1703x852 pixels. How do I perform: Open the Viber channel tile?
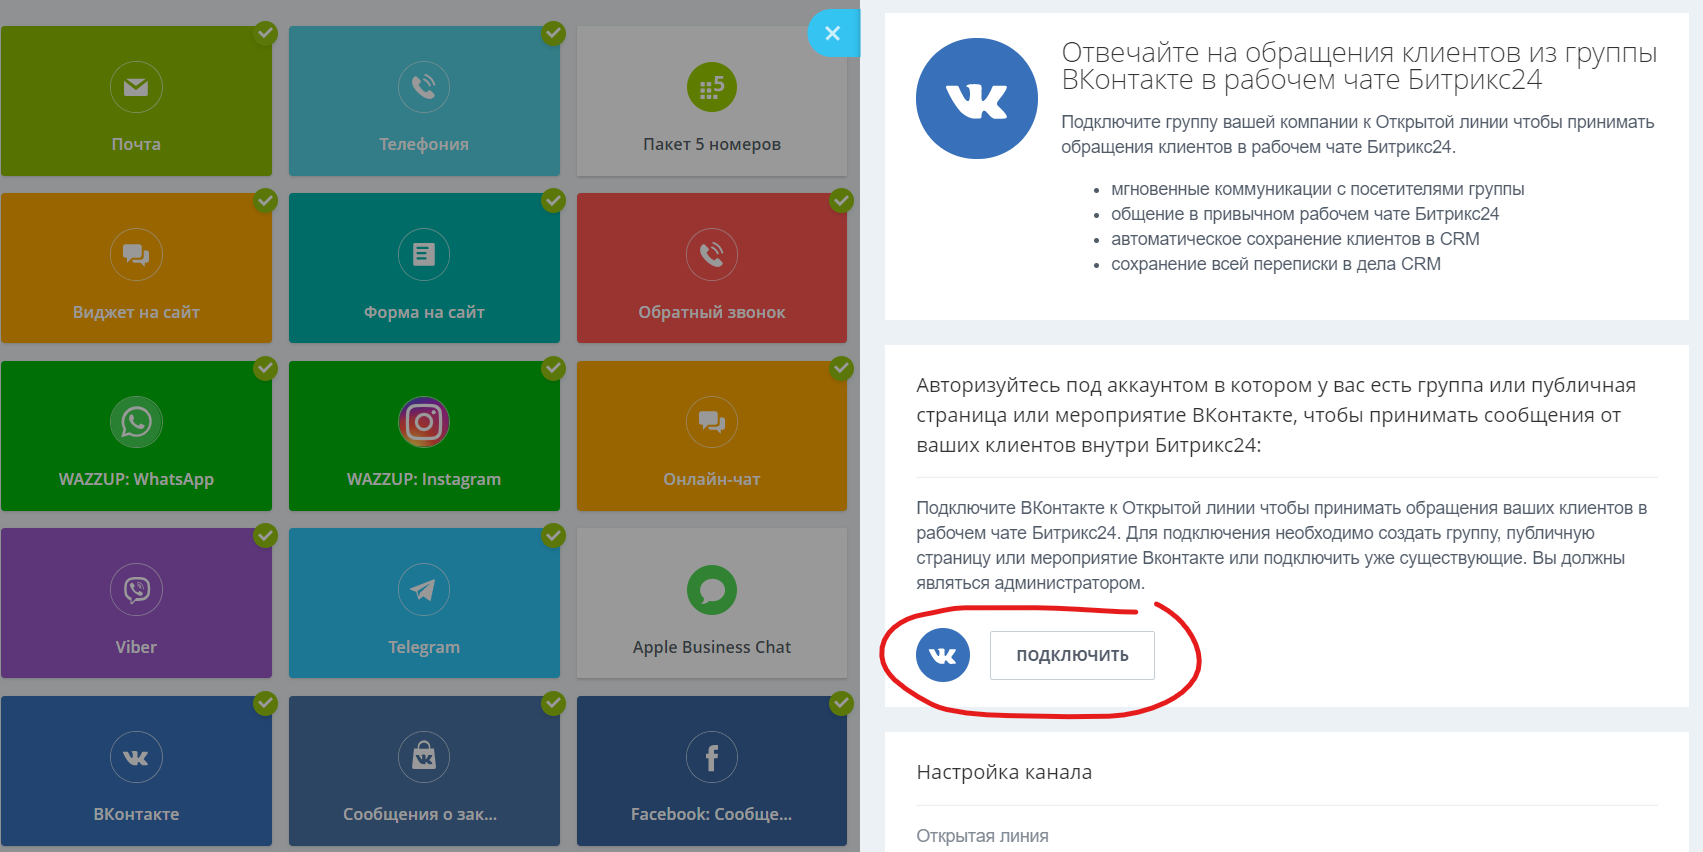point(136,603)
